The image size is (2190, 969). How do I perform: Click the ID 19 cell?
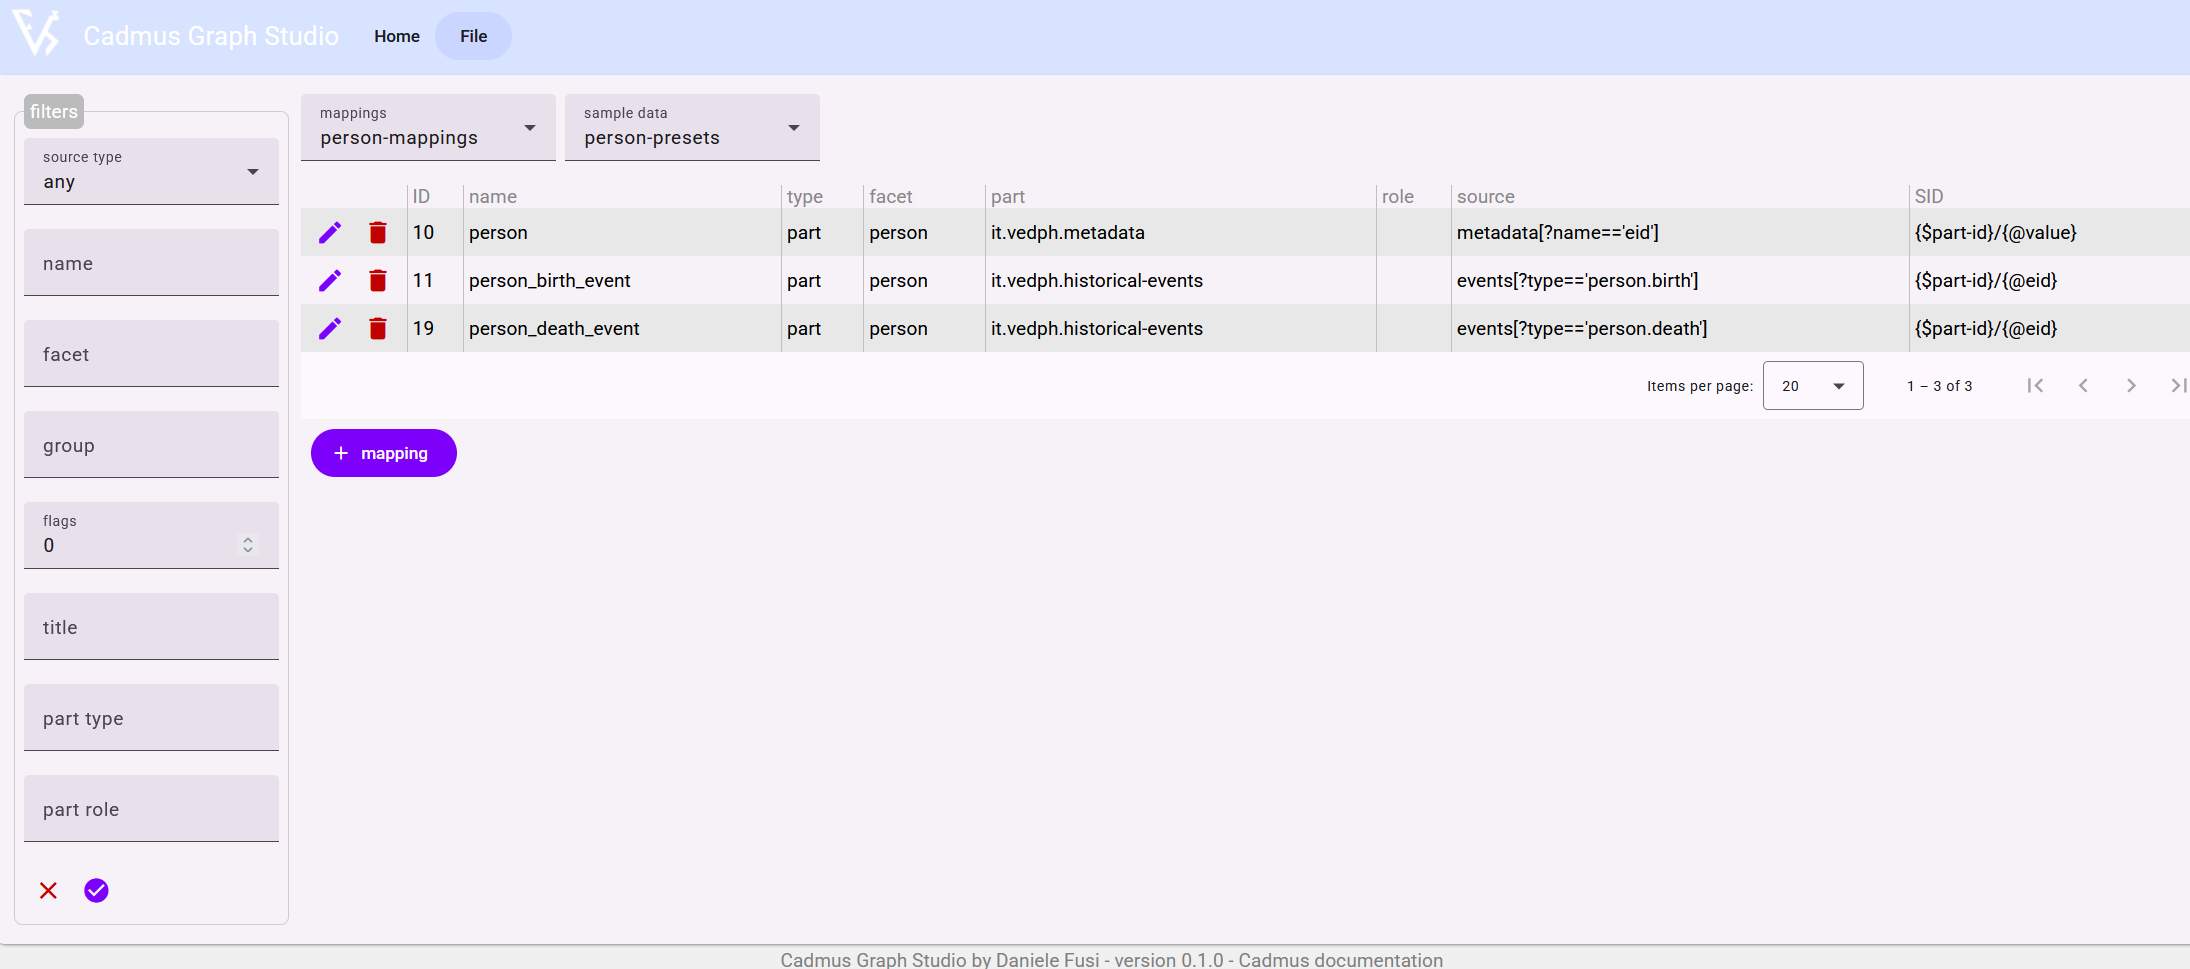[x=435, y=329]
